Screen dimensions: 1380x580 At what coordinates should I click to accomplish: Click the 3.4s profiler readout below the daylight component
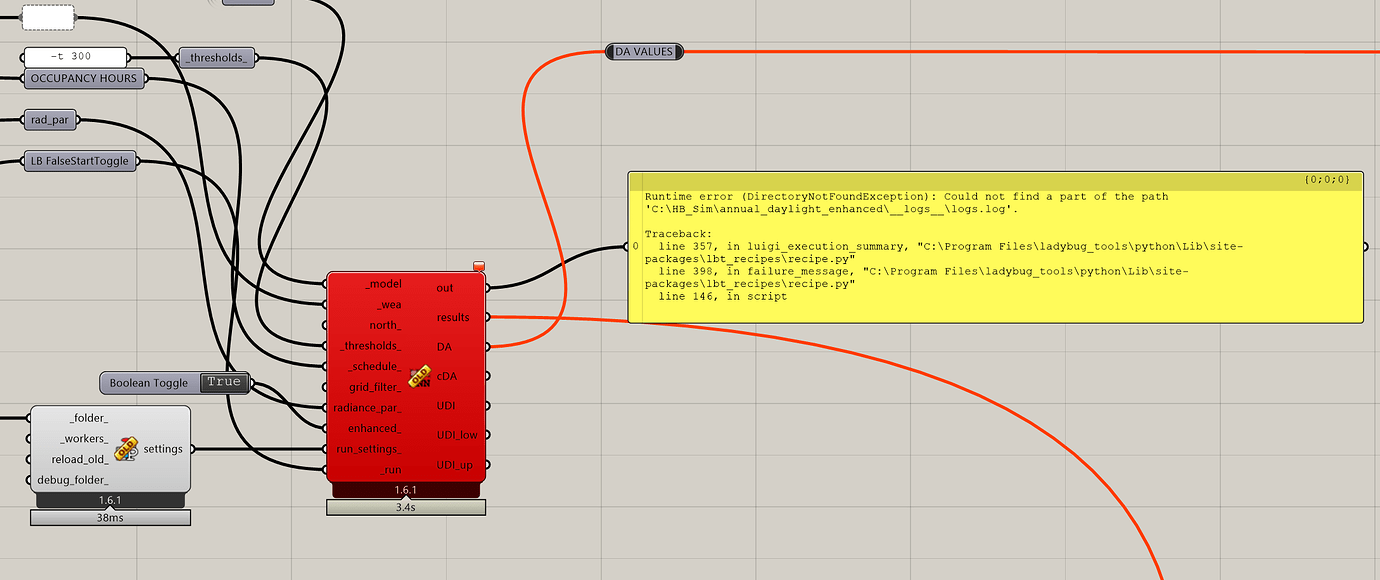406,507
